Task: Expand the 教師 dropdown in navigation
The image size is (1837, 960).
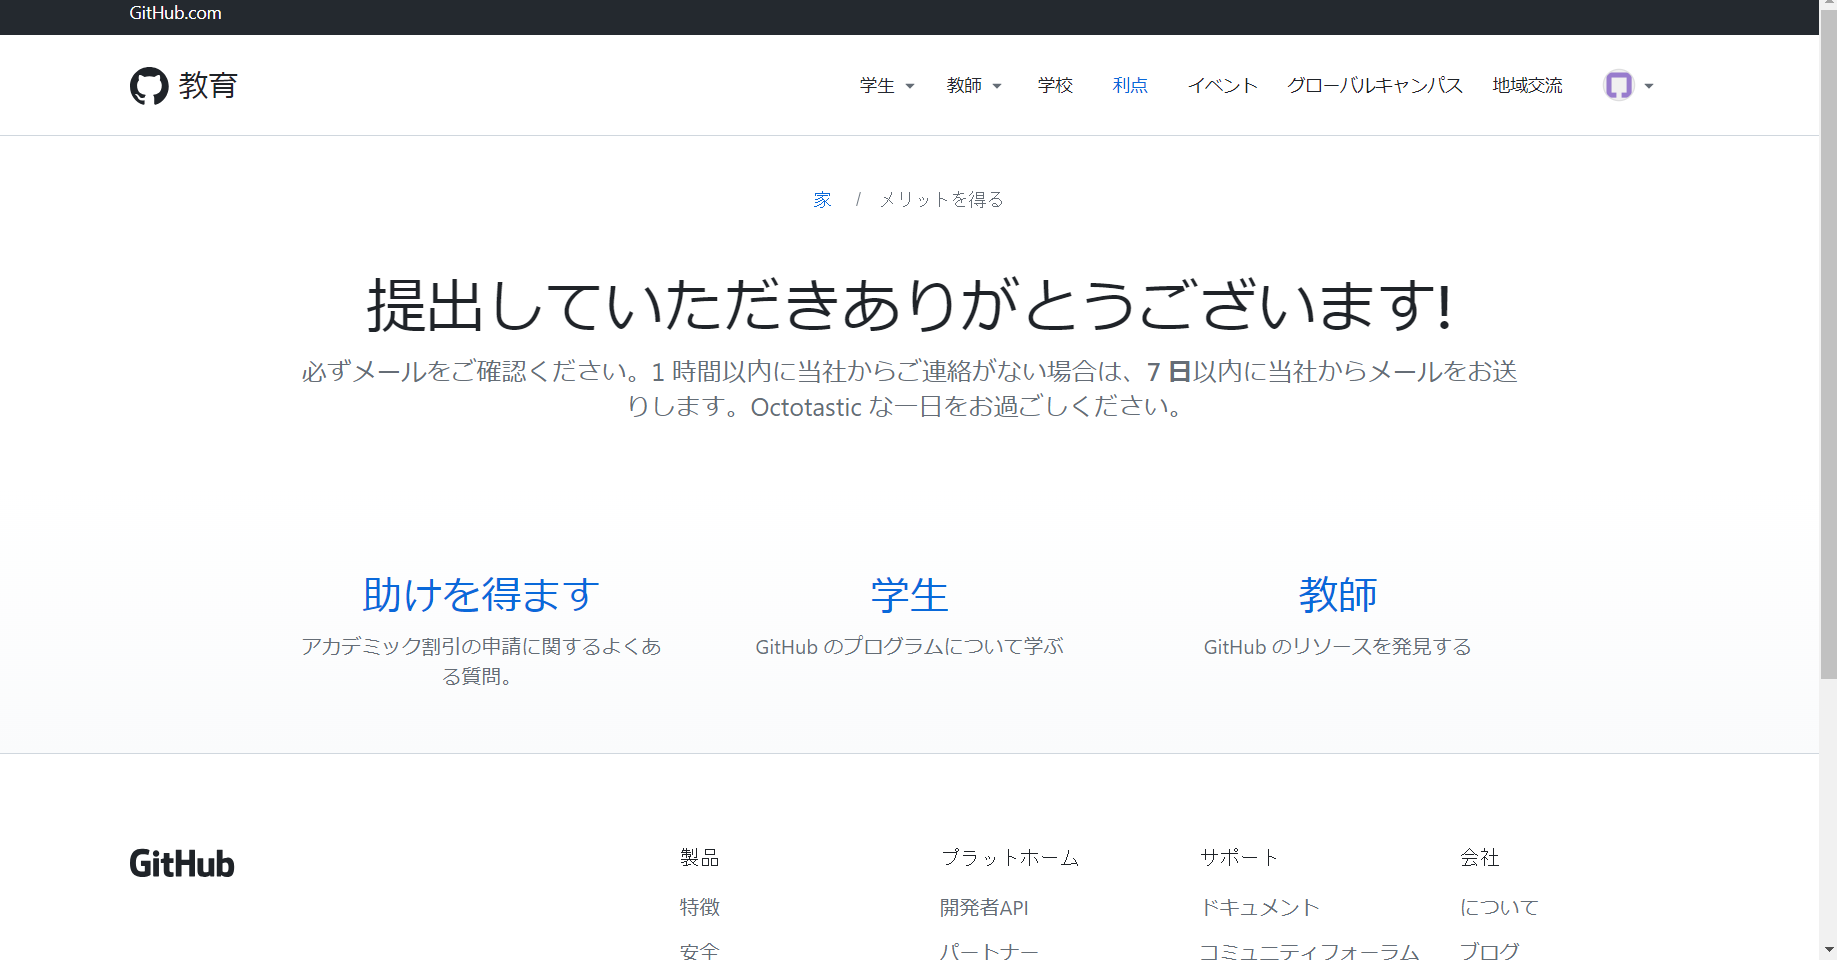Action: 974,86
